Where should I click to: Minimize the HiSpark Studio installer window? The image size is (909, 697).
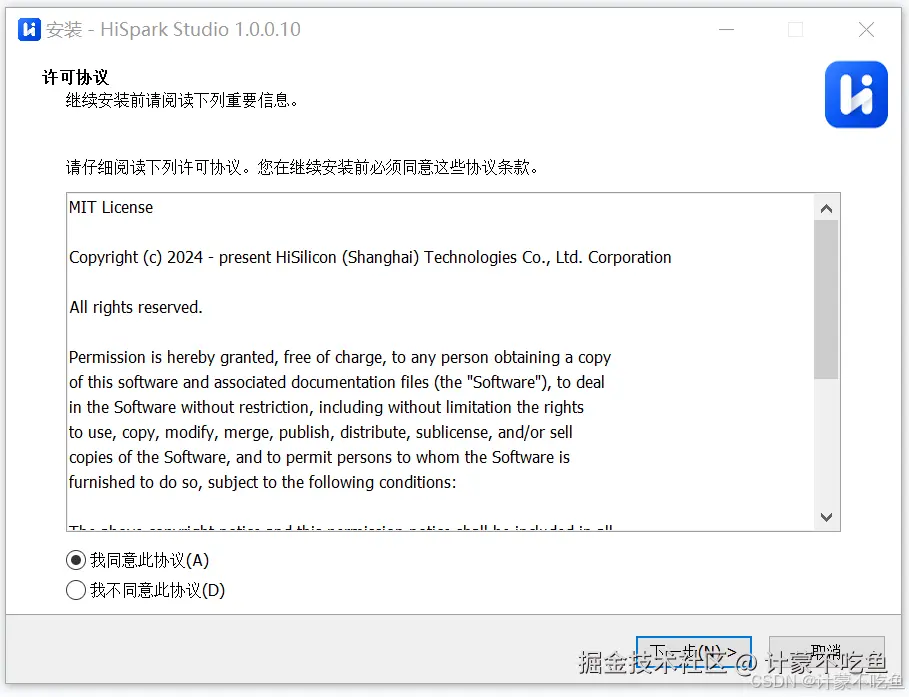point(726,30)
